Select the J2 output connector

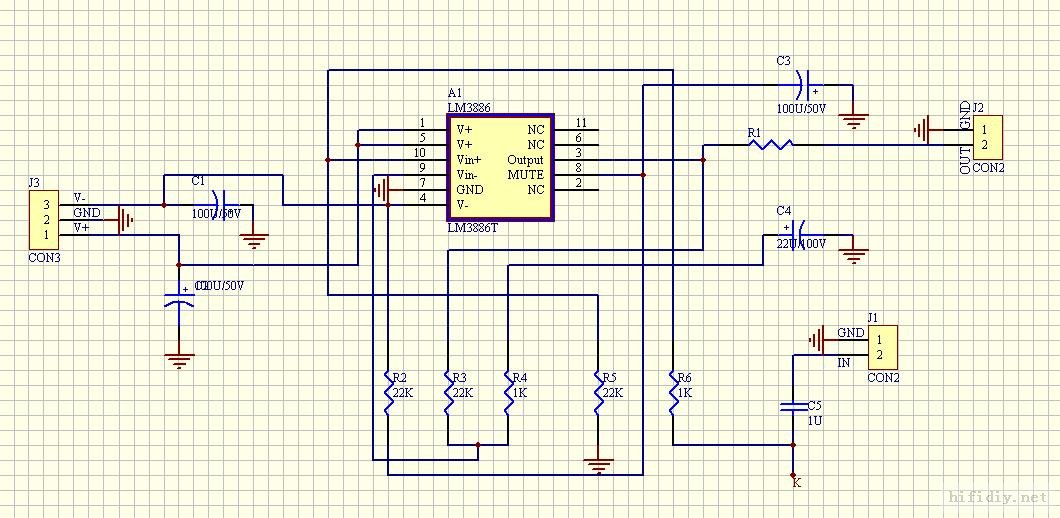coord(988,137)
